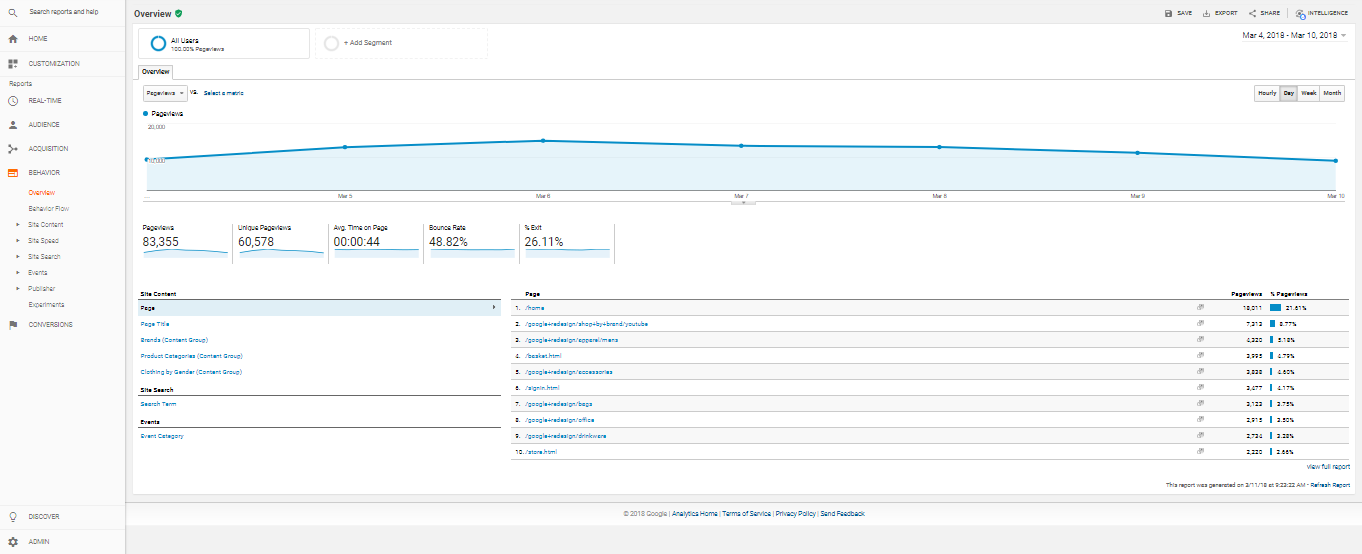Click open-link icon for /google+redesign/office row

[1200, 420]
